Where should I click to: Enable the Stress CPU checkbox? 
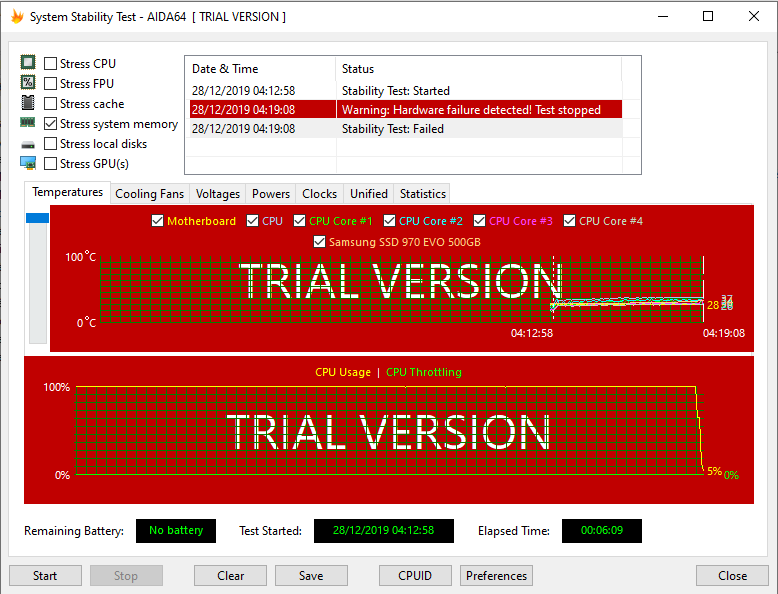(x=50, y=64)
